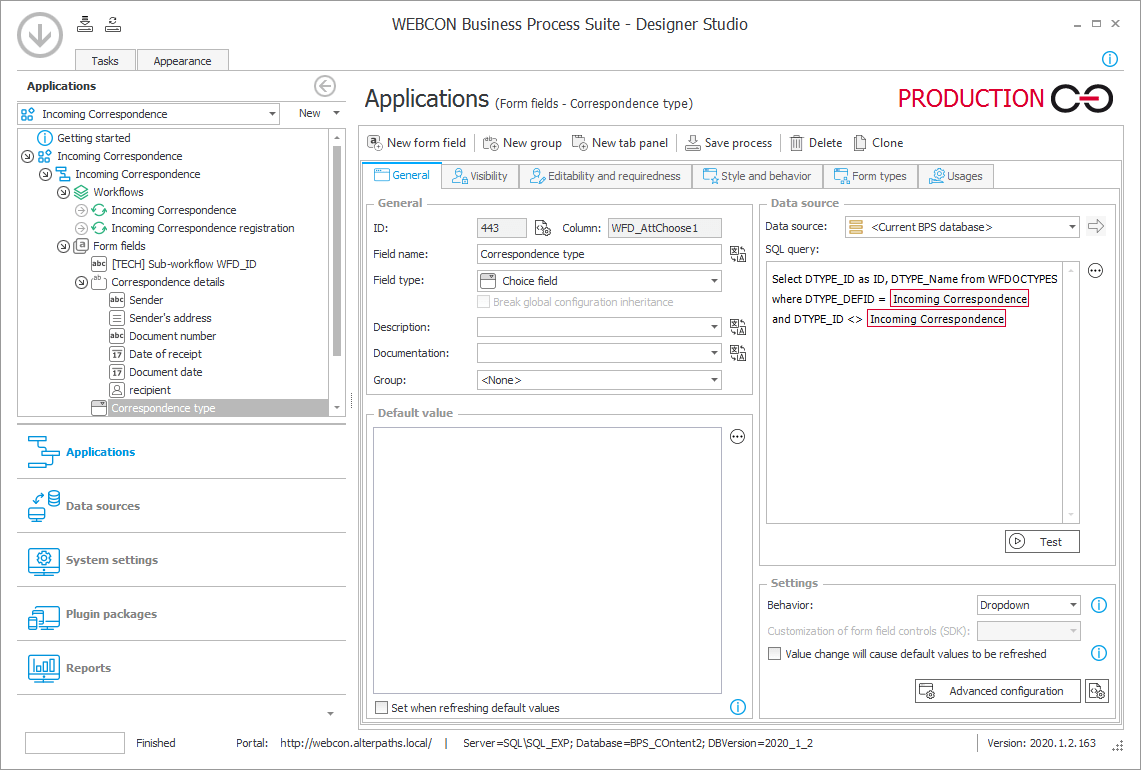Click the back arrow in Applications panel header
The height and width of the screenshot is (770, 1141).
click(325, 86)
